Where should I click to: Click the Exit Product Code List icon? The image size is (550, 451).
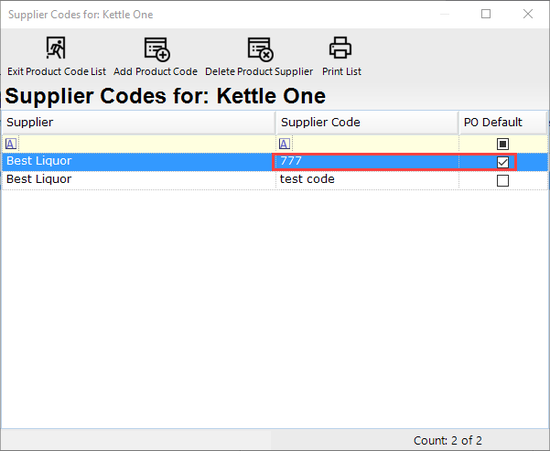(56, 48)
